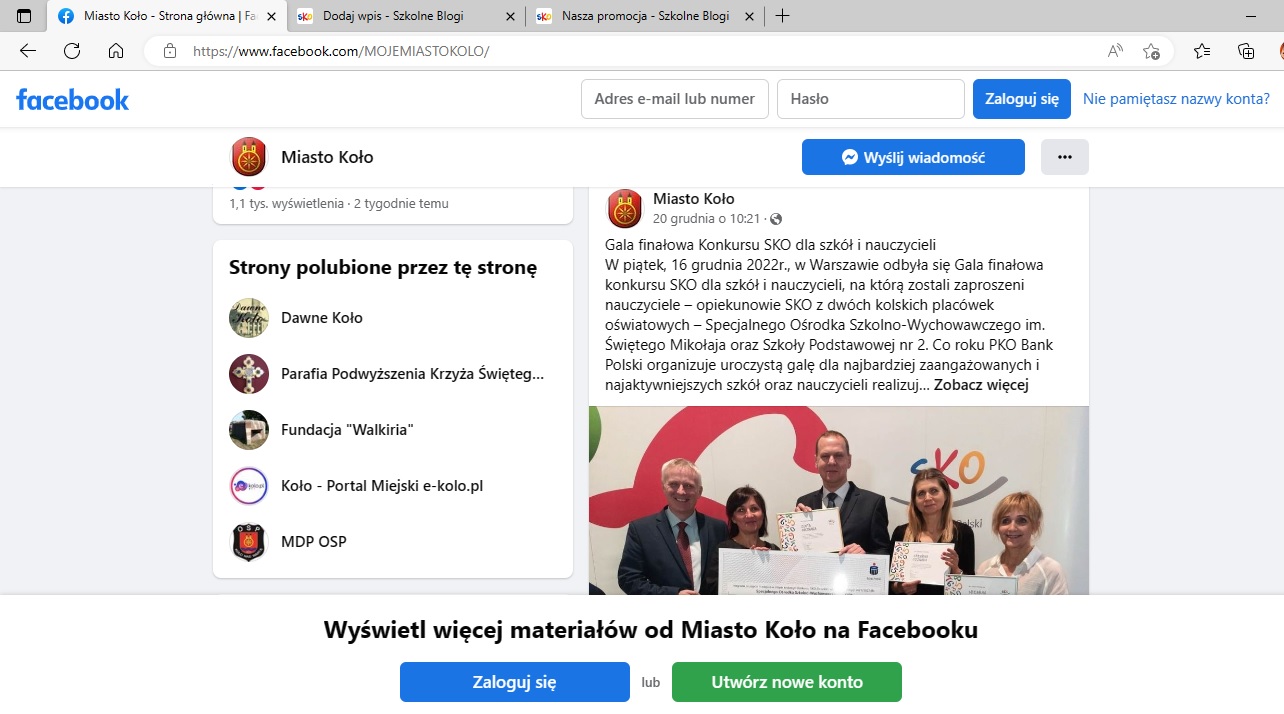Click the Miasto Koło page title in the header
Viewport: 1284px width, 714px height.
(327, 157)
